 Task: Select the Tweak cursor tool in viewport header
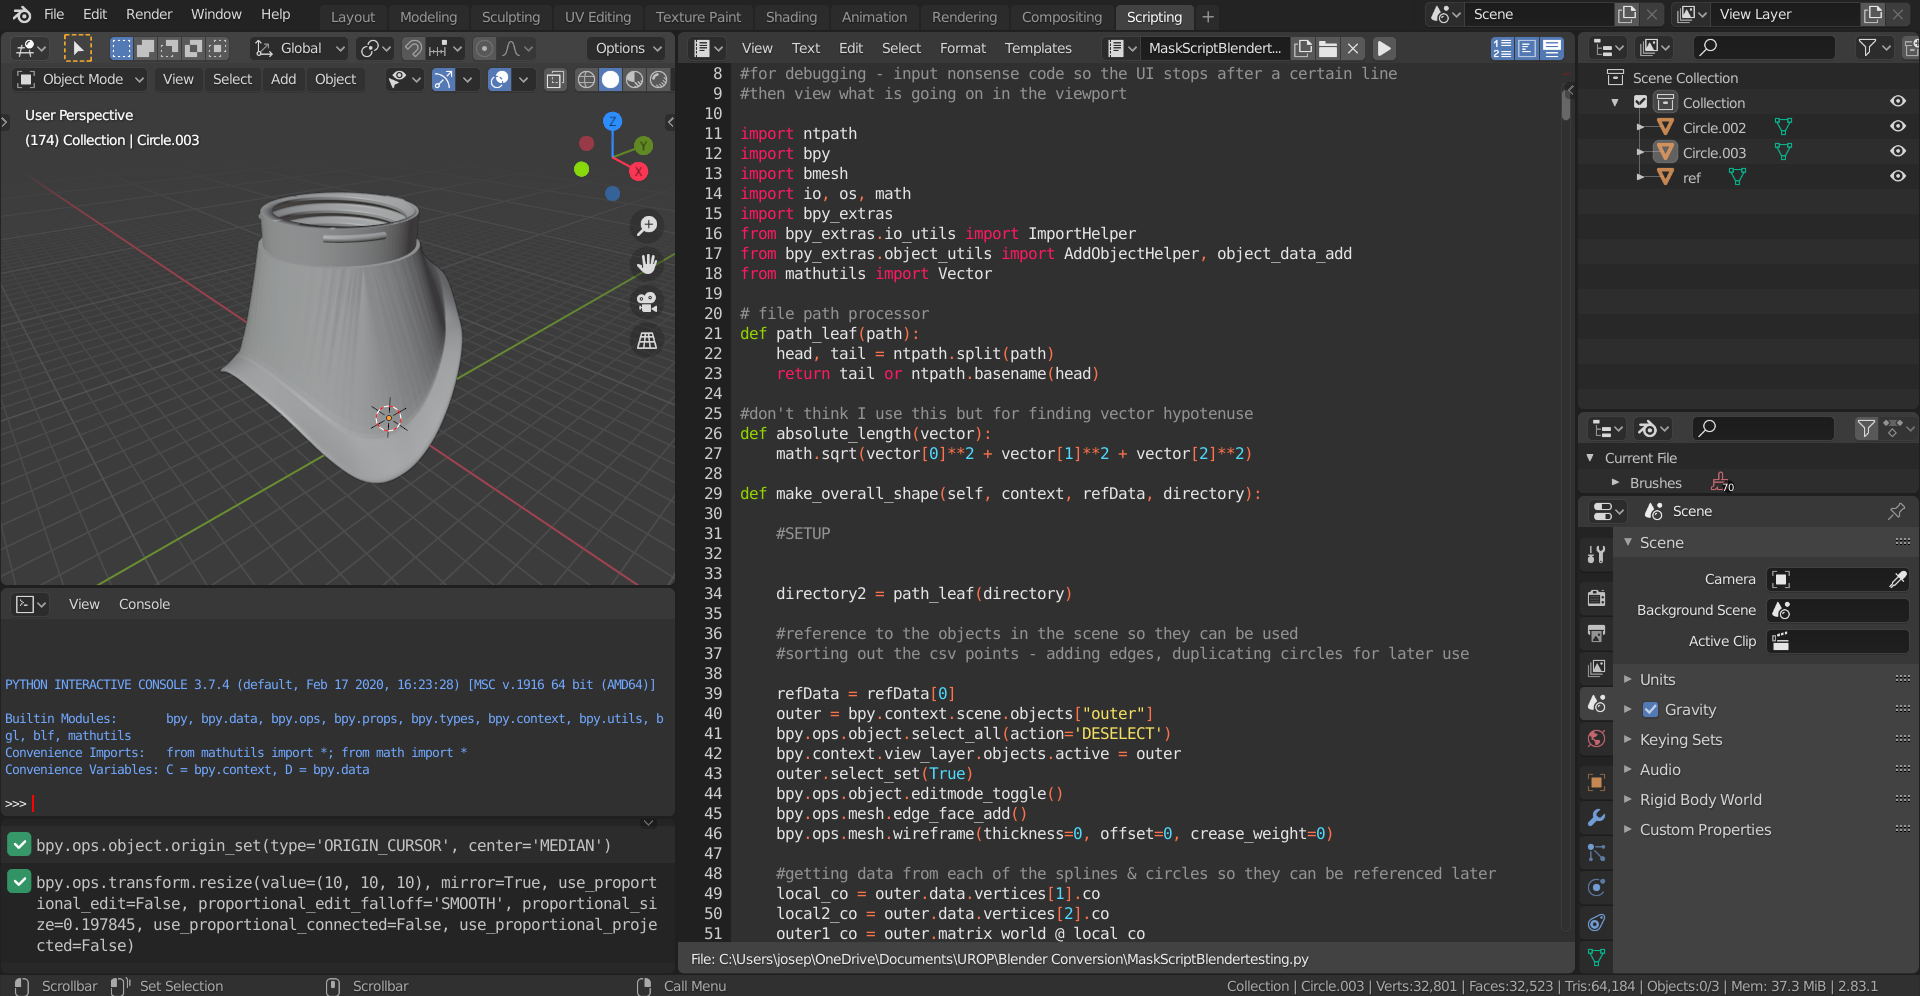click(77, 48)
